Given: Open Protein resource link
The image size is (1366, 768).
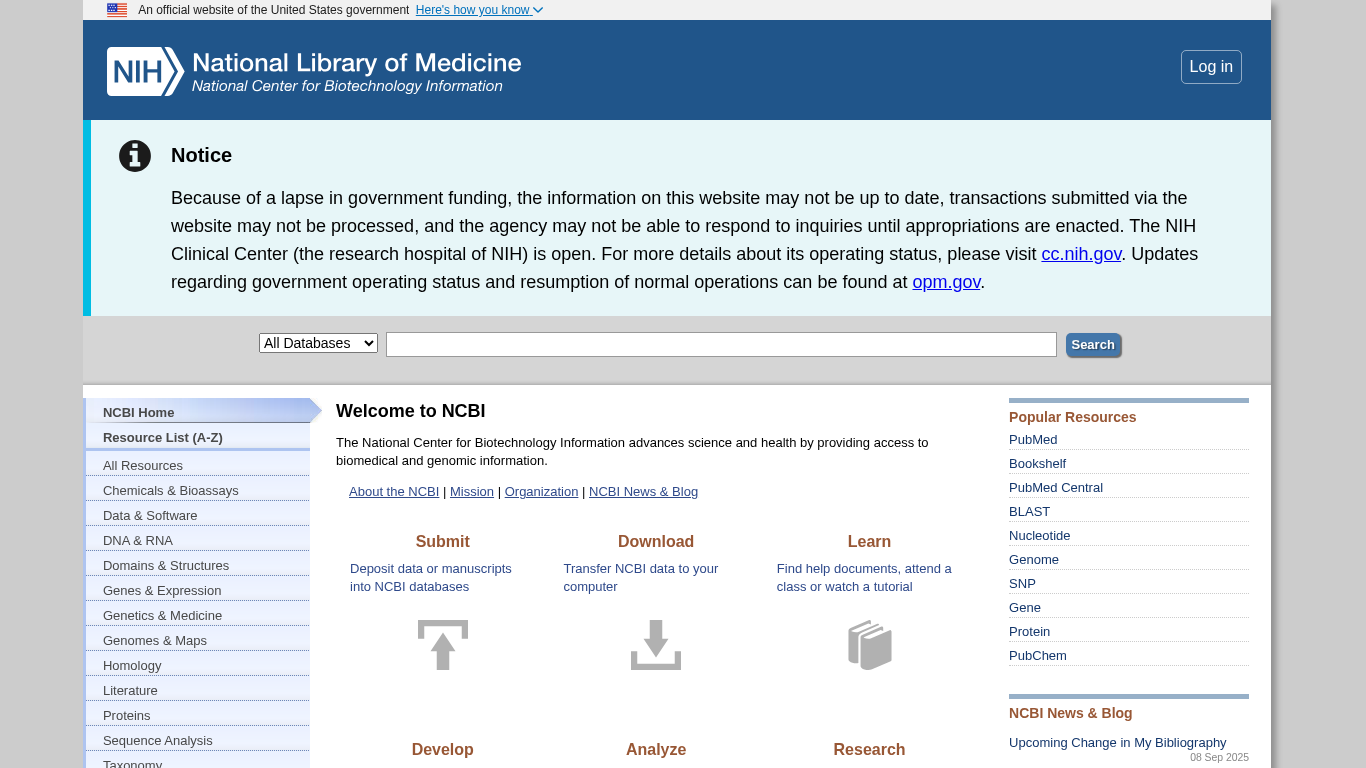Looking at the screenshot, I should (1029, 631).
